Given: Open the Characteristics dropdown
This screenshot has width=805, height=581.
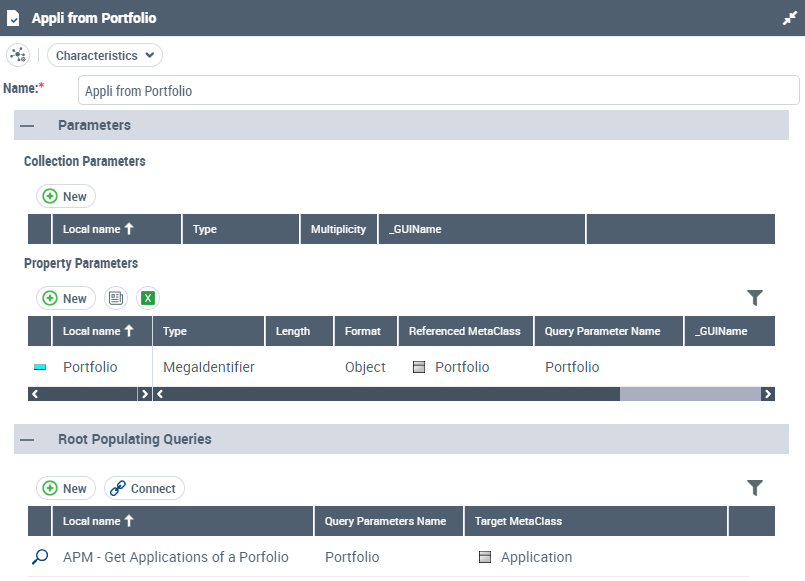Looking at the screenshot, I should 105,56.
